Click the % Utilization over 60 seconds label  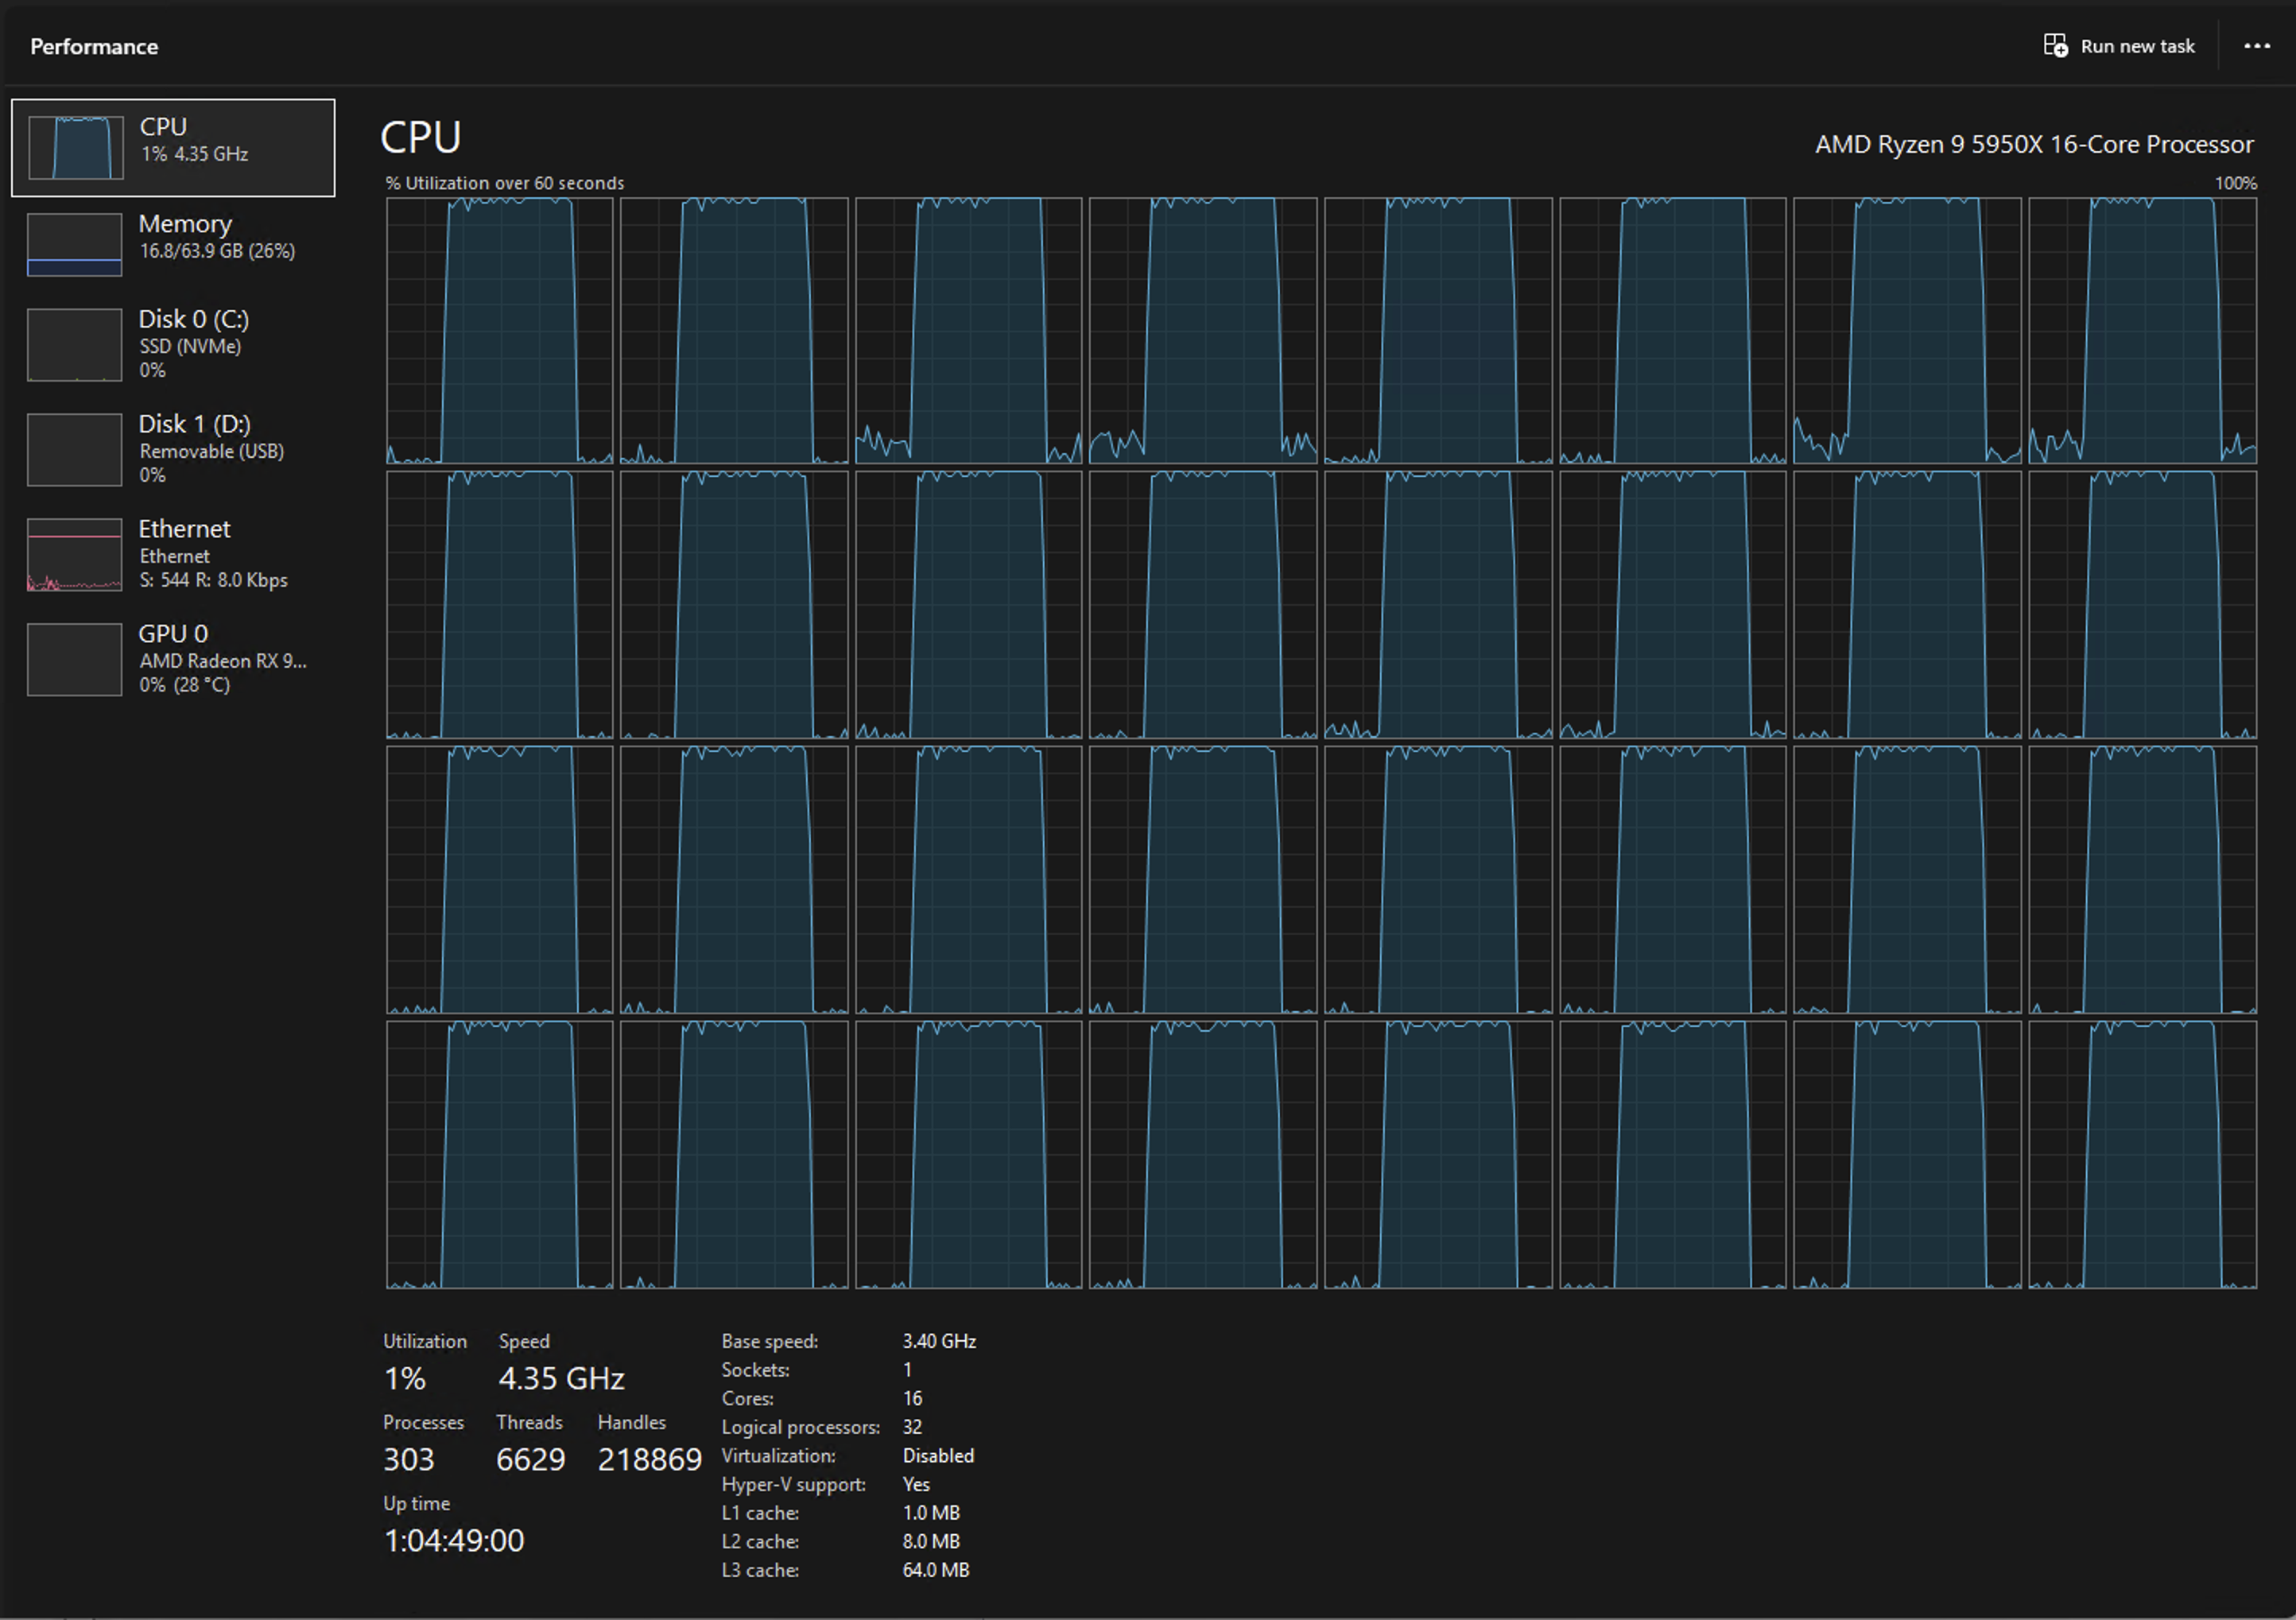point(504,183)
